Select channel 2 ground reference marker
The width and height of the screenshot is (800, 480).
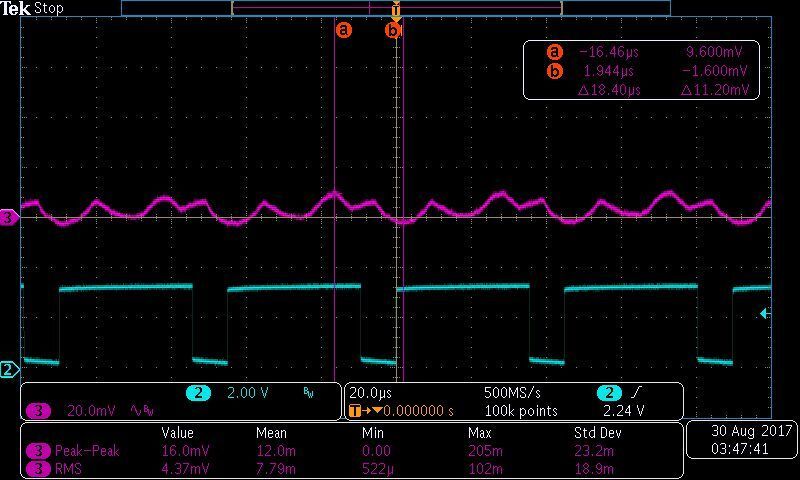(9, 369)
